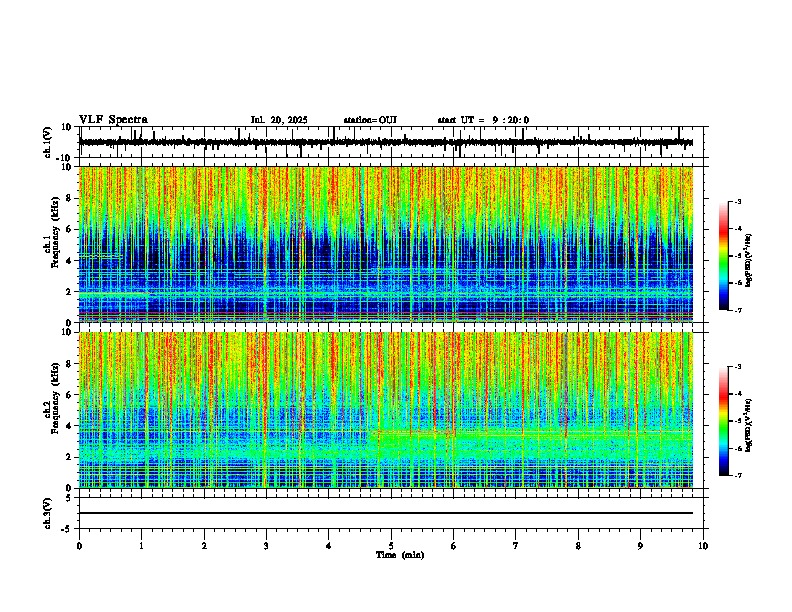Click ch.1 spectrogram frequency tick "4"
Screen dimensions: 792x612
70,261
